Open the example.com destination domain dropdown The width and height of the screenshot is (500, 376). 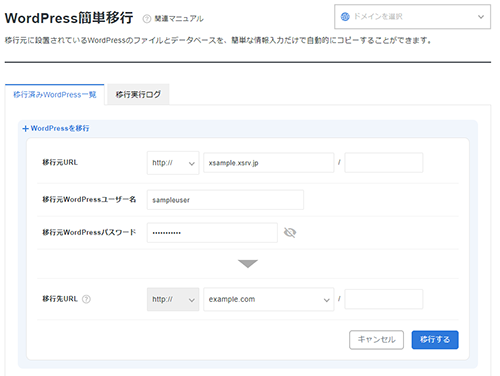pos(269,299)
